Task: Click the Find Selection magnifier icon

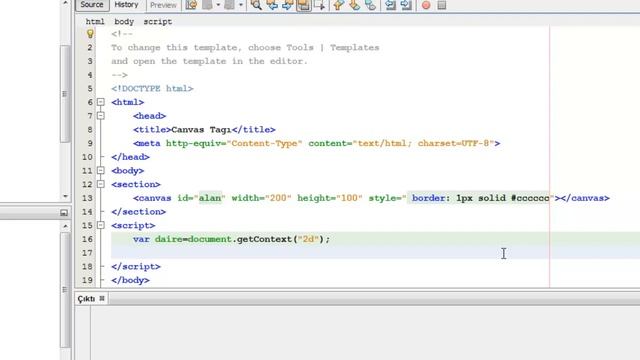Action: [256, 5]
